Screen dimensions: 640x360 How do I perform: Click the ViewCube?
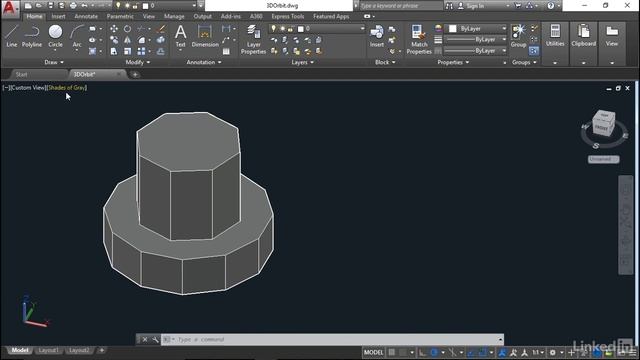604,123
